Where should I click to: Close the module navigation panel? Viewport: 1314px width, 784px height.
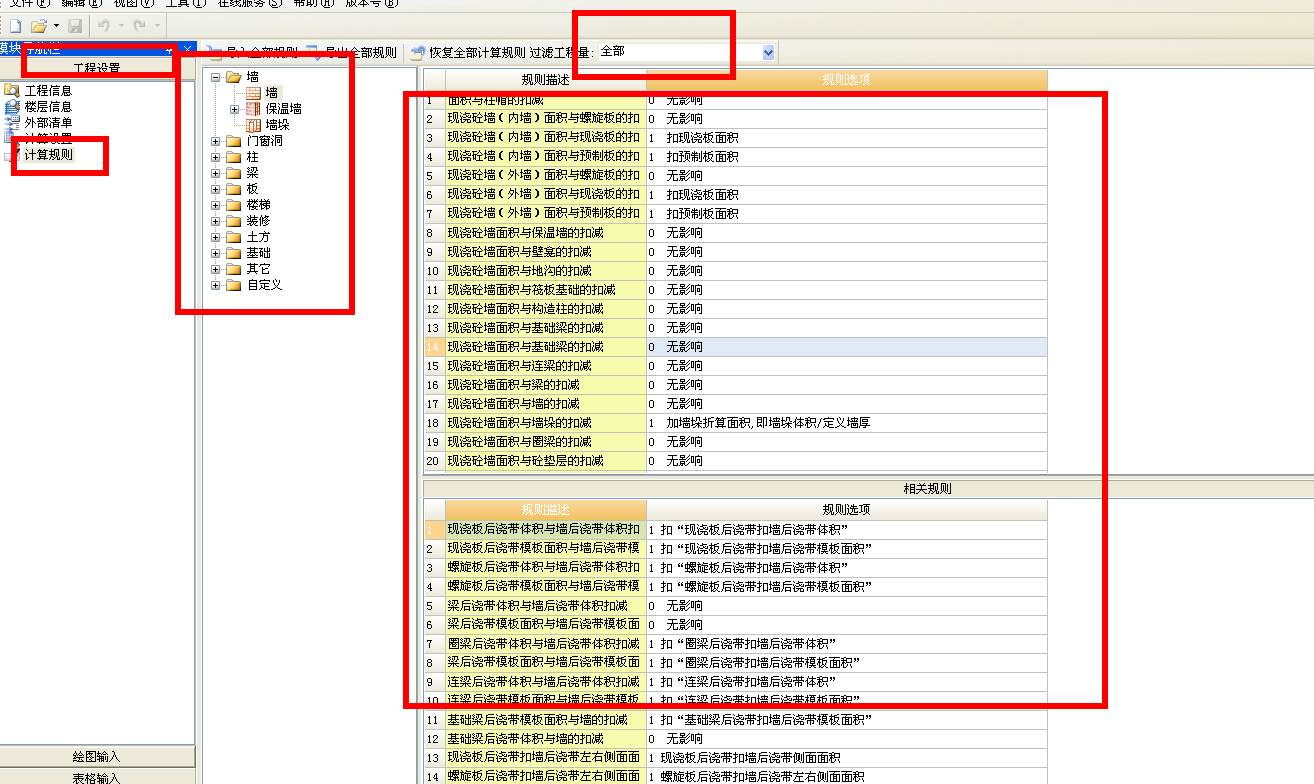point(188,48)
